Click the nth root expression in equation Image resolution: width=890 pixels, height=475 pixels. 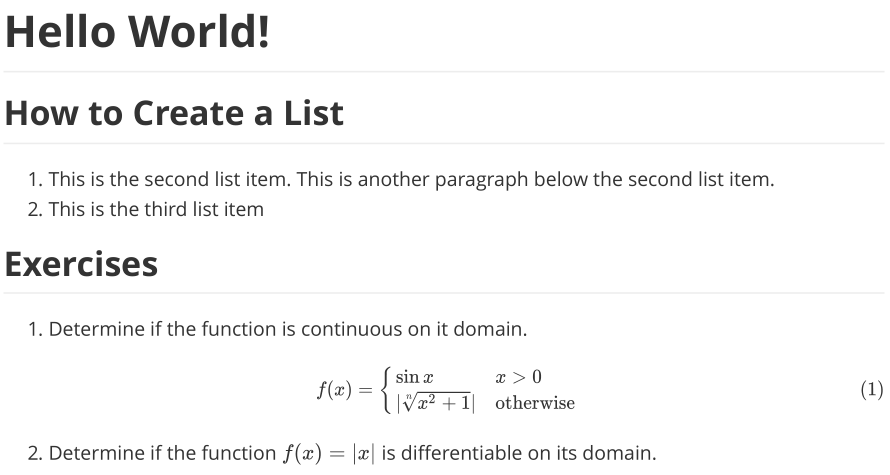pyautogui.click(x=436, y=402)
